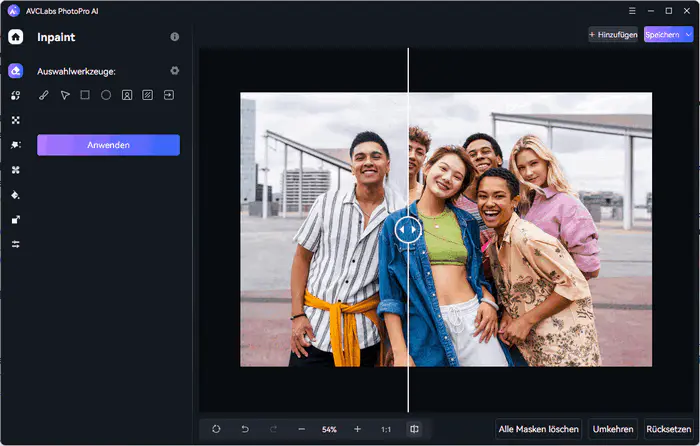700x446 pixels.
Task: Open the clover-shaped sidebar tool
Action: point(16,170)
